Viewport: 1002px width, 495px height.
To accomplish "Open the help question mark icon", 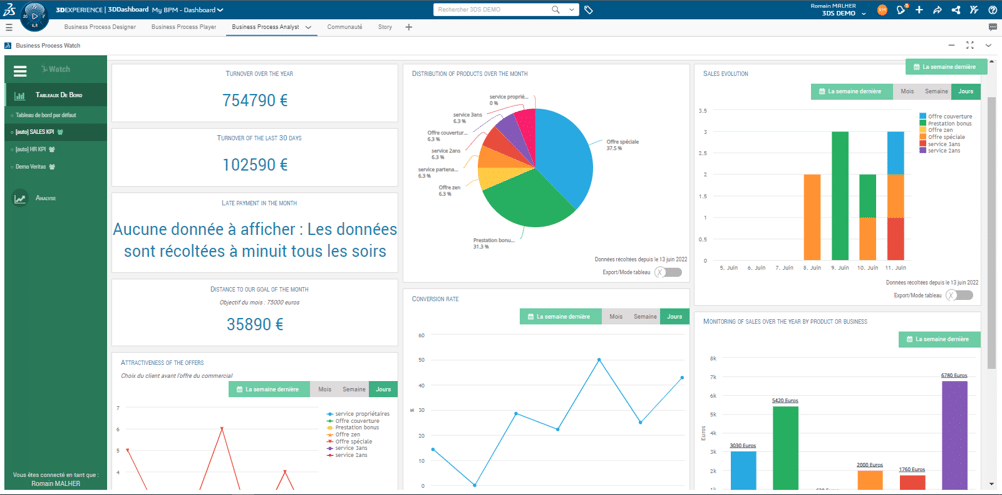I will pyautogui.click(x=991, y=10).
